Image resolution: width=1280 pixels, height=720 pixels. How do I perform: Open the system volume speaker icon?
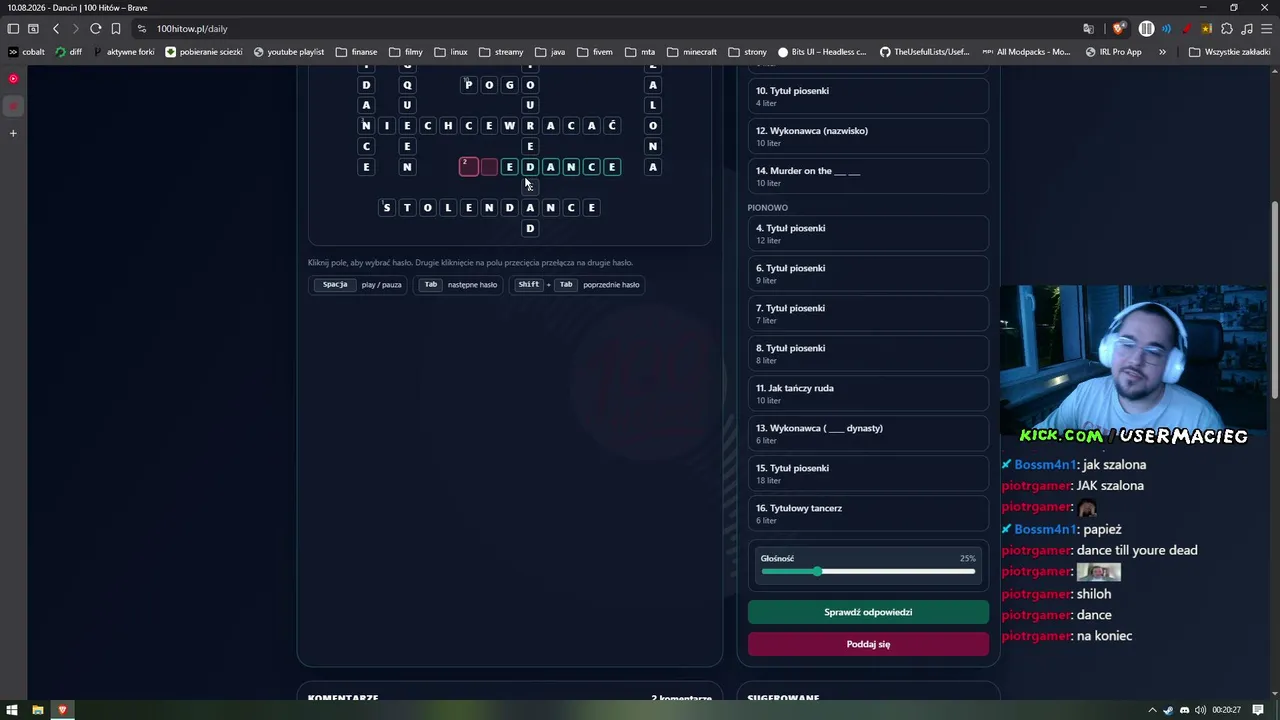click(x=1201, y=710)
